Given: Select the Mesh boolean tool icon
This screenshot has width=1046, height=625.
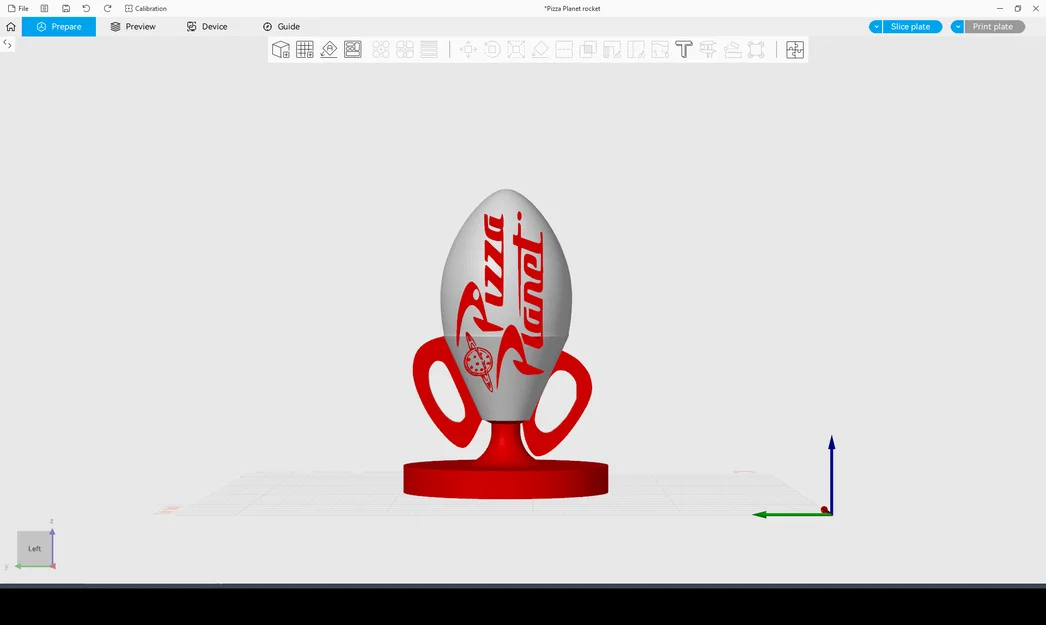Looking at the screenshot, I should [588, 49].
